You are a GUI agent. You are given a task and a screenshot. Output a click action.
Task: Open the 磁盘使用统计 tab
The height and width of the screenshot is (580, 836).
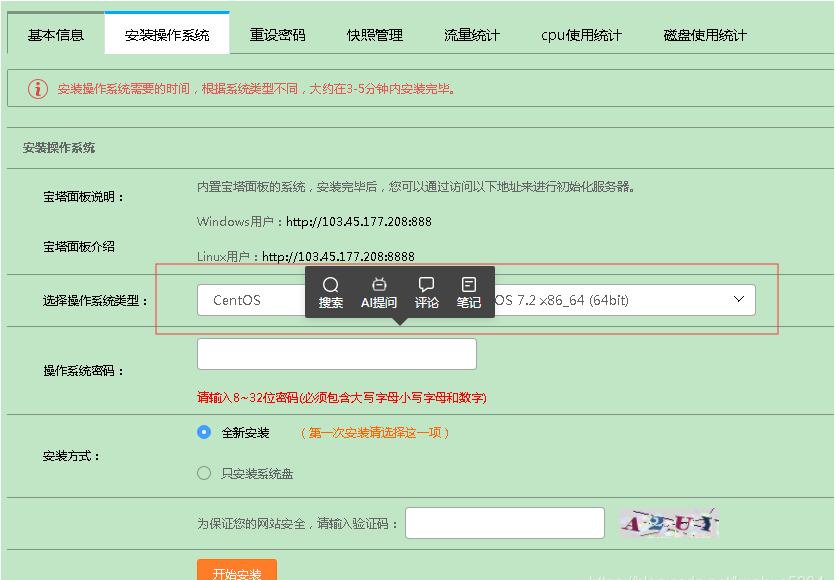tap(705, 35)
